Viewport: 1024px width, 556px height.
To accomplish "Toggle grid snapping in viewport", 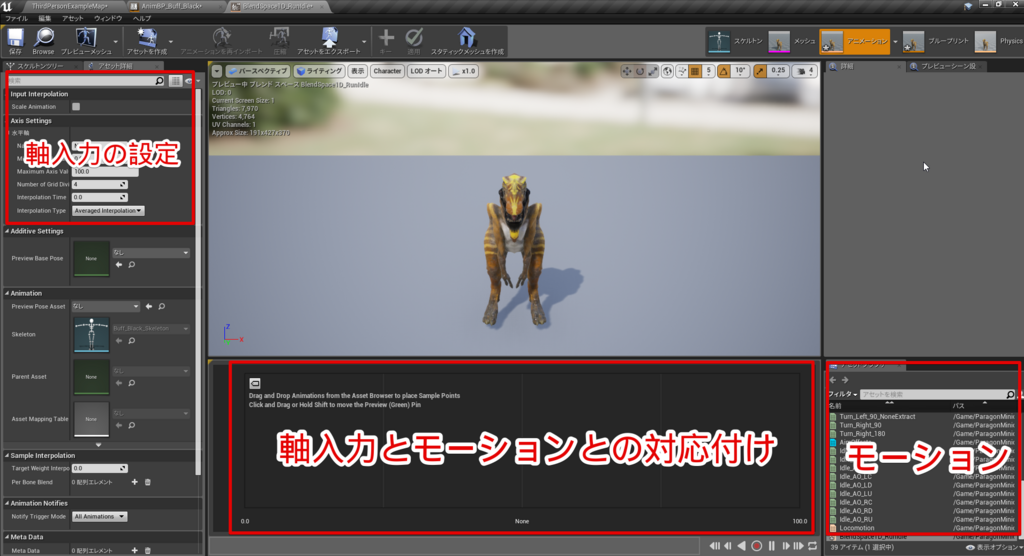I will [696, 71].
